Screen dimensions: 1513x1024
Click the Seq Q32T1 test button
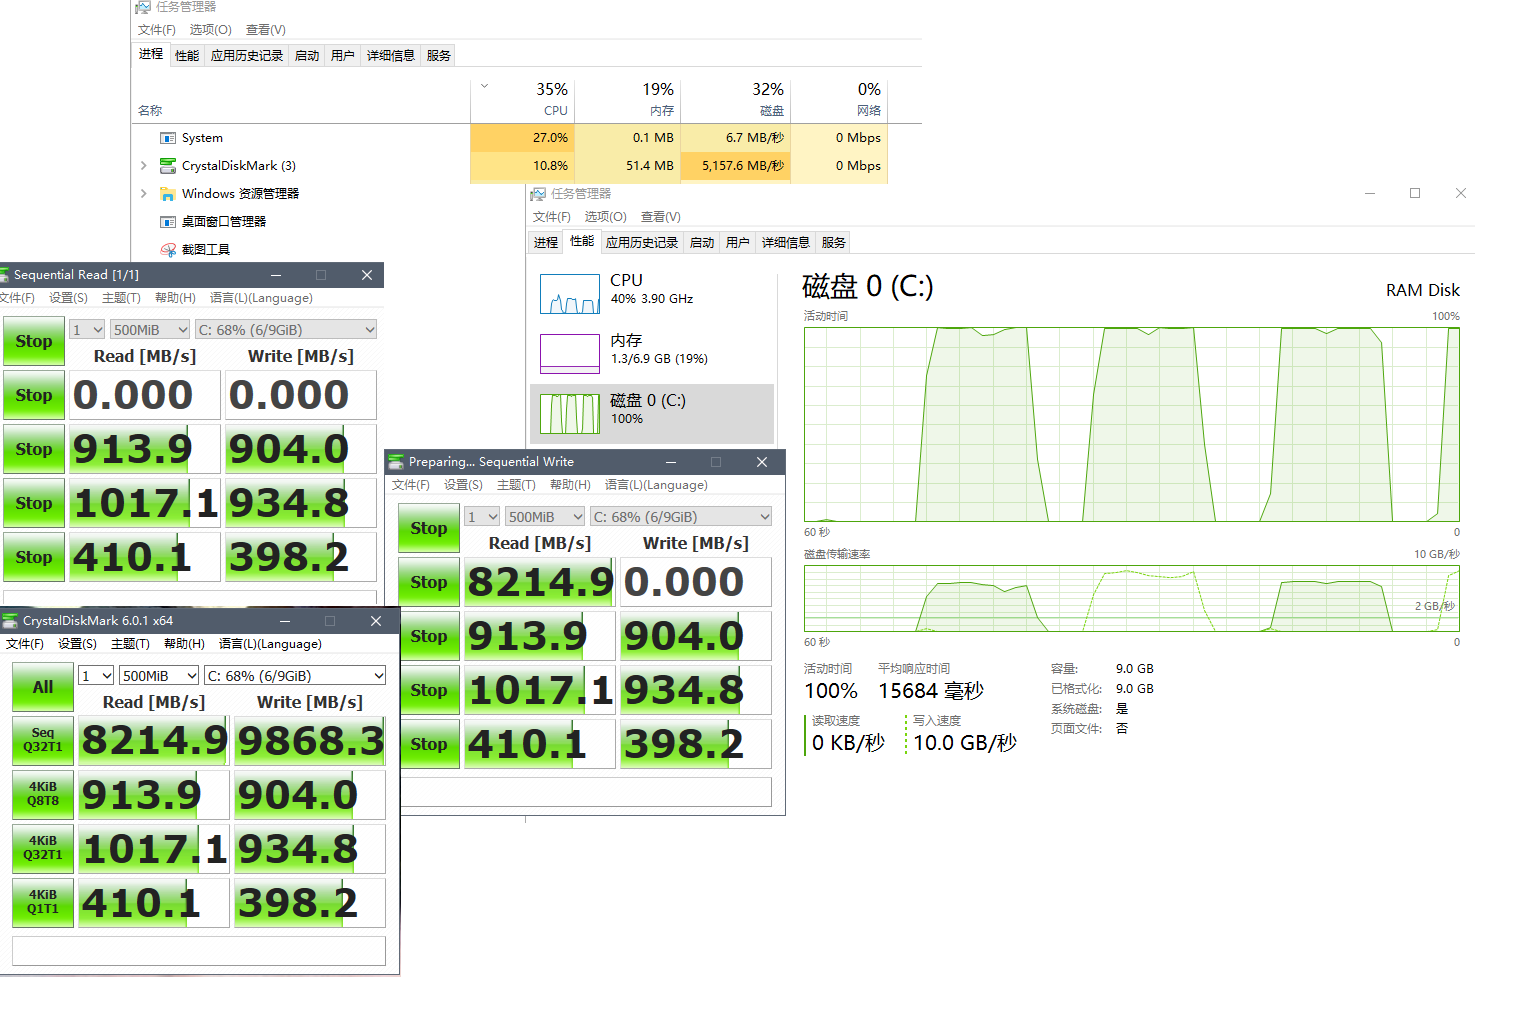(x=43, y=740)
